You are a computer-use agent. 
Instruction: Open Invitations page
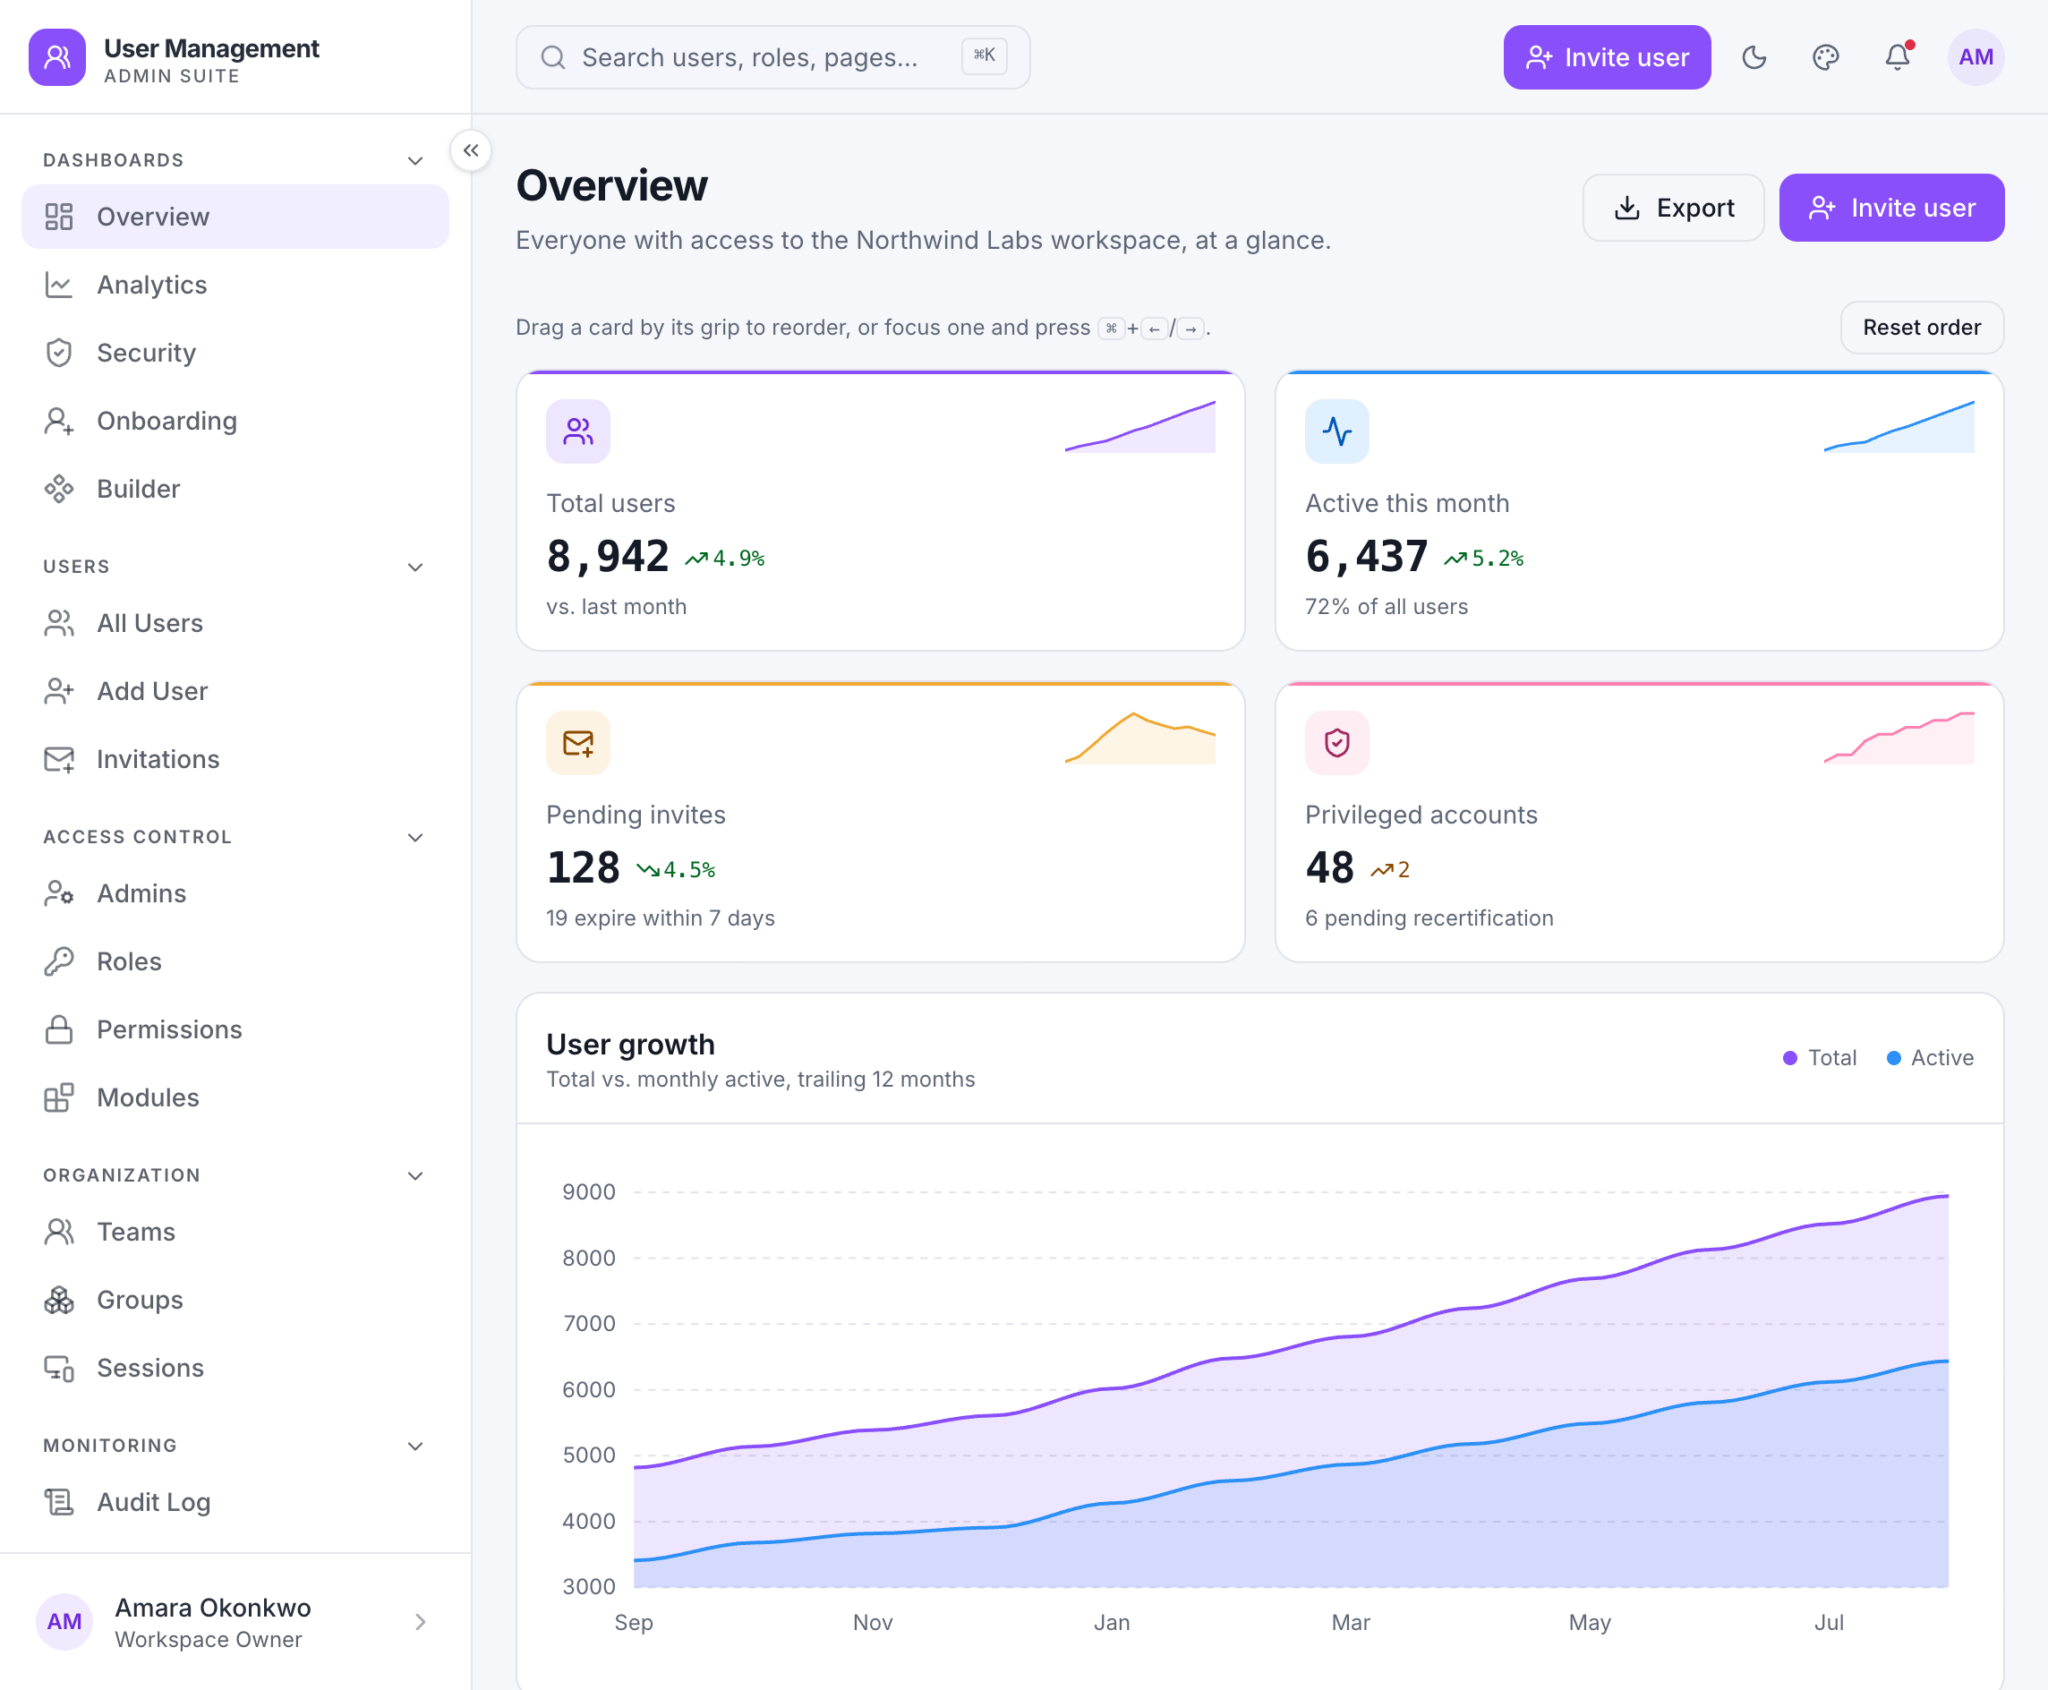coord(235,759)
